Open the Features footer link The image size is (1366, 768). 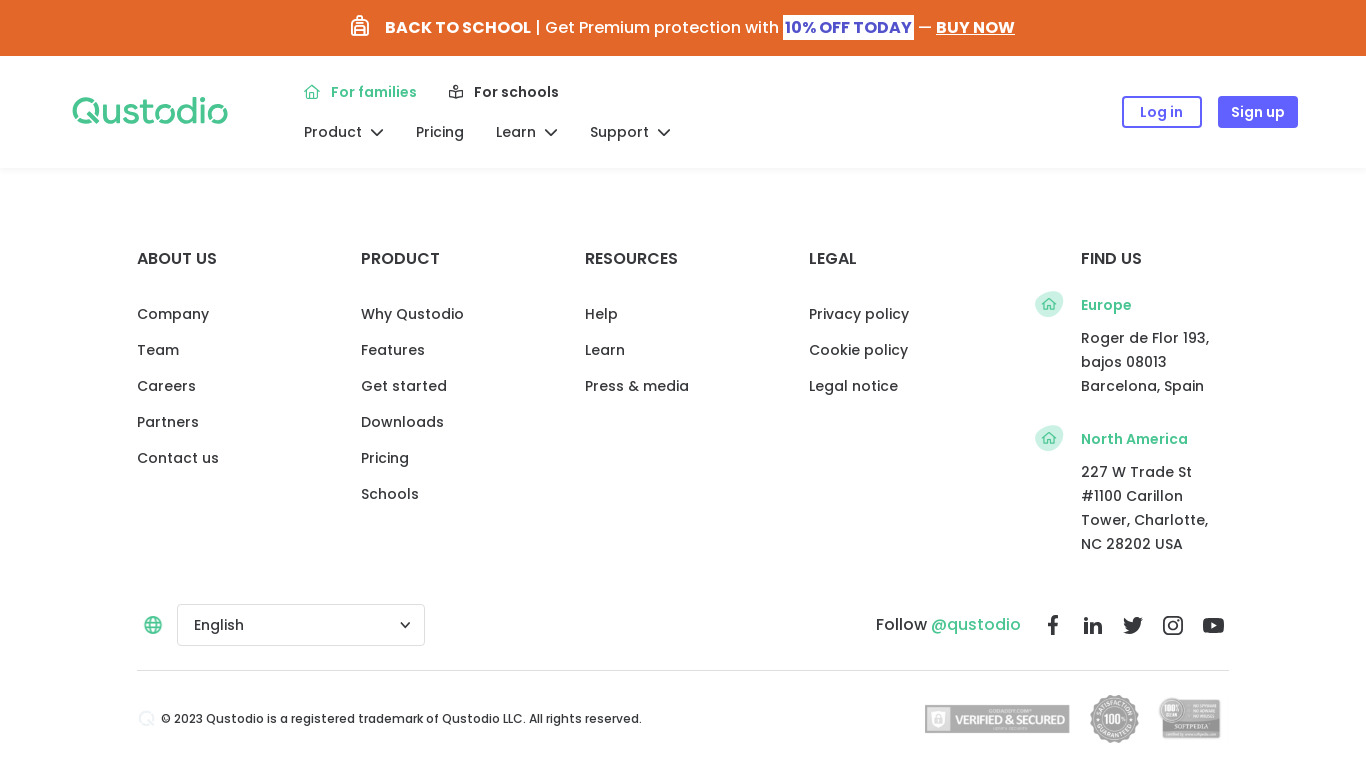tap(393, 350)
